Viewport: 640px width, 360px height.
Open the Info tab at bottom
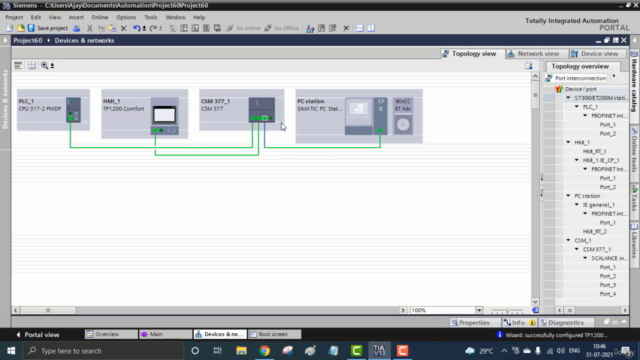(519, 322)
